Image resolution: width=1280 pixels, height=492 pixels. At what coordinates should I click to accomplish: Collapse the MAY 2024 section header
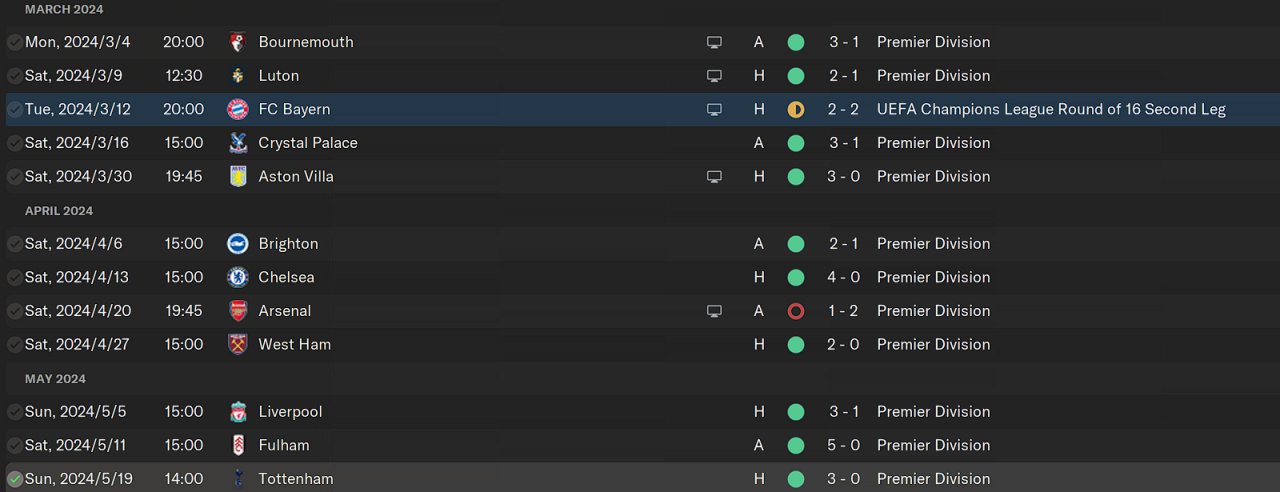pos(55,379)
